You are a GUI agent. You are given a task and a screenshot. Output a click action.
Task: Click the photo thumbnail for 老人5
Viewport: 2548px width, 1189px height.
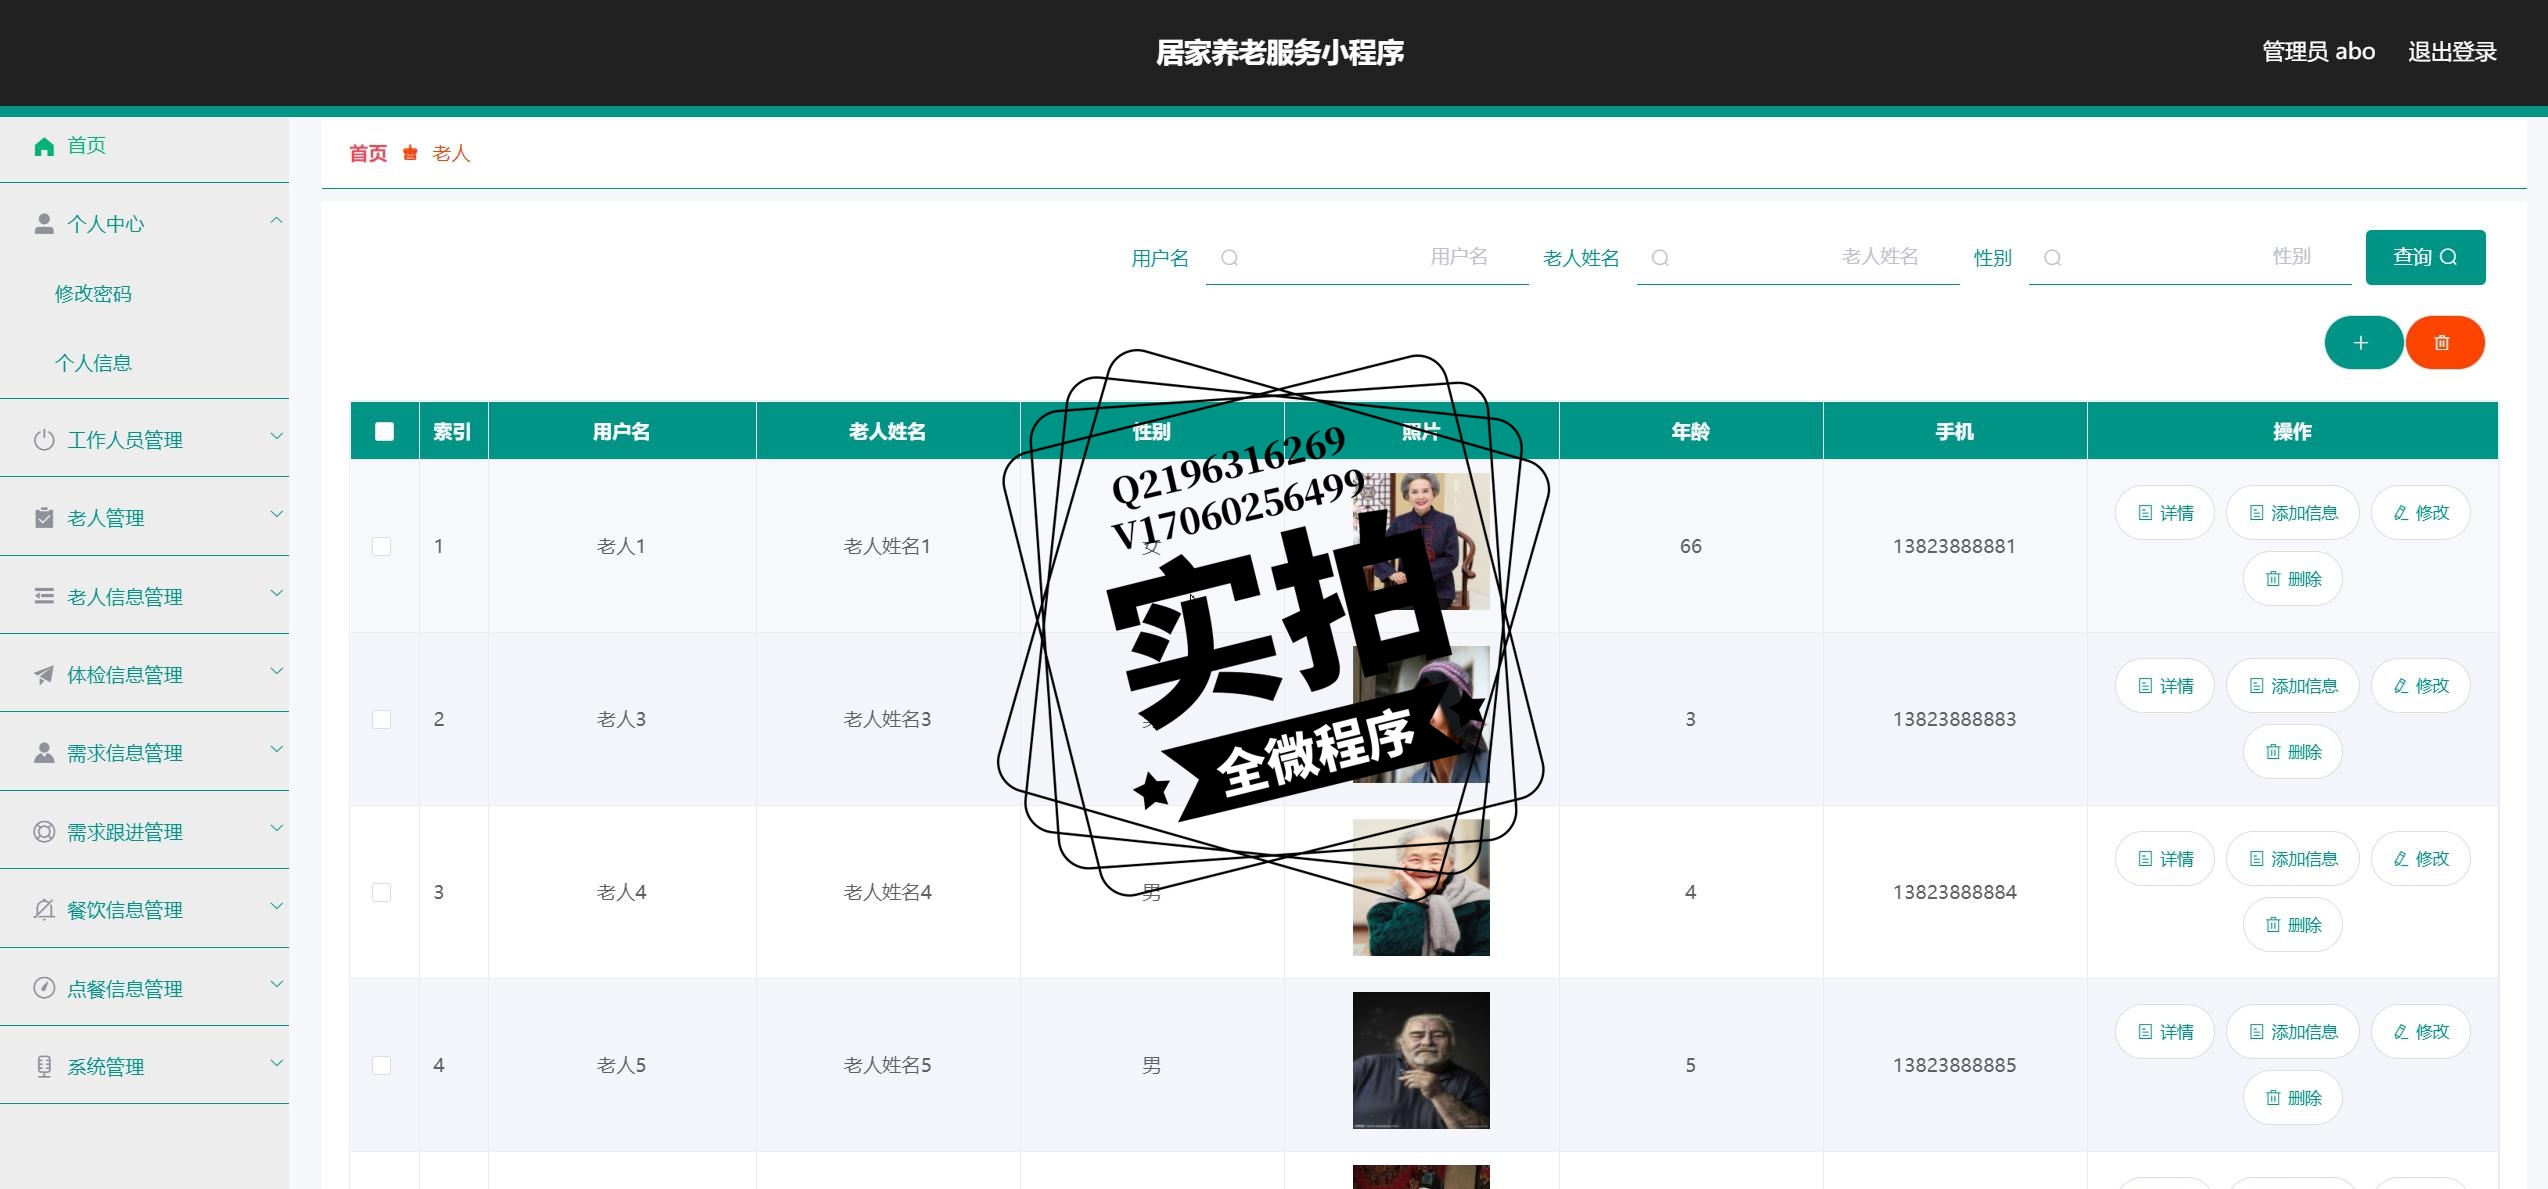point(1421,1060)
